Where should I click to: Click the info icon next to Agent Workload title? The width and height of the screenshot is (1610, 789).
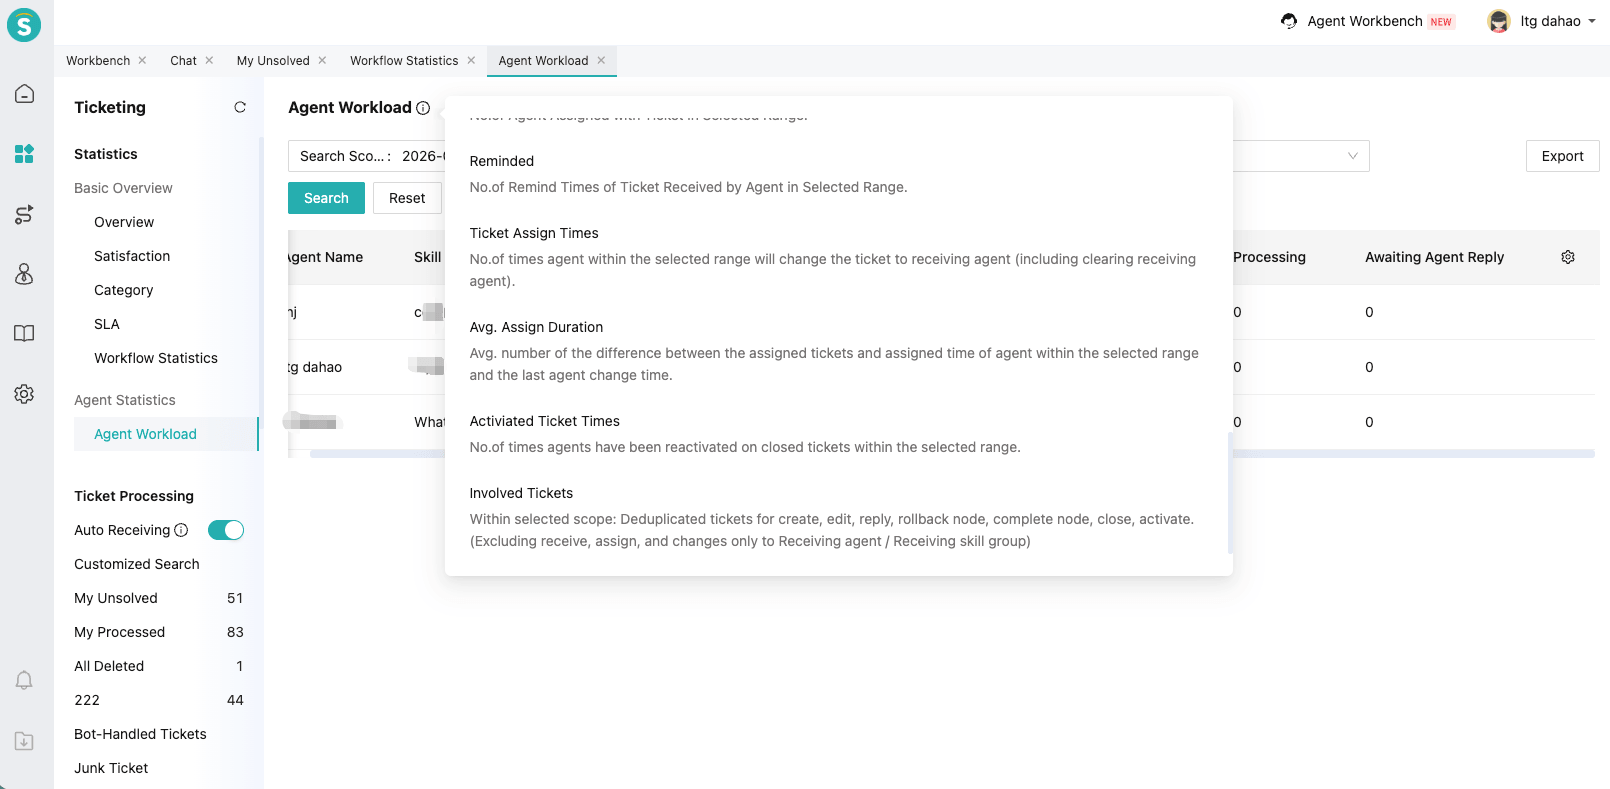423,108
